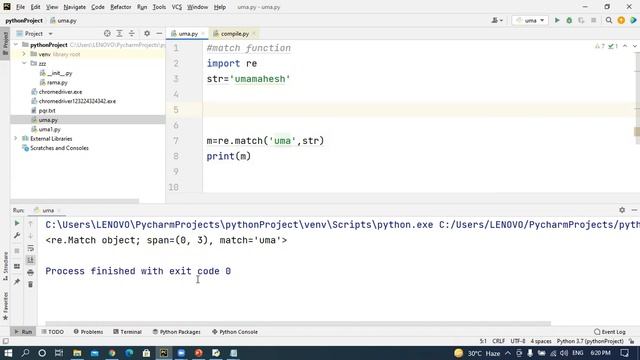Run the uma configuration from the top toolbar
Viewport: 640px width, 360px height.
tap(557, 20)
